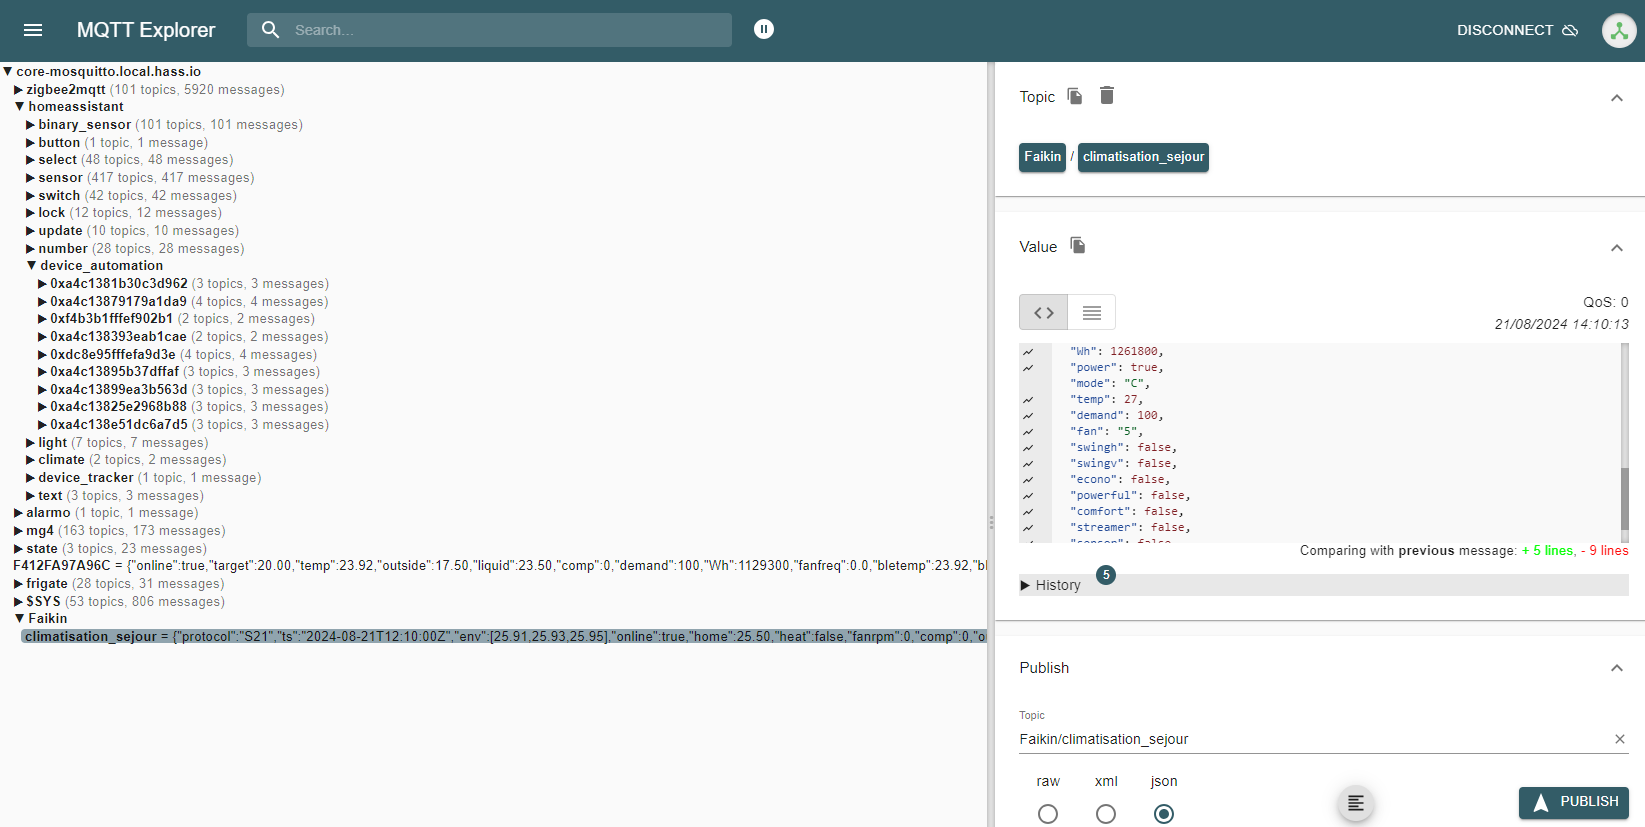Image resolution: width=1645 pixels, height=827 pixels.
Task: Click the search magnifier icon
Action: [270, 30]
